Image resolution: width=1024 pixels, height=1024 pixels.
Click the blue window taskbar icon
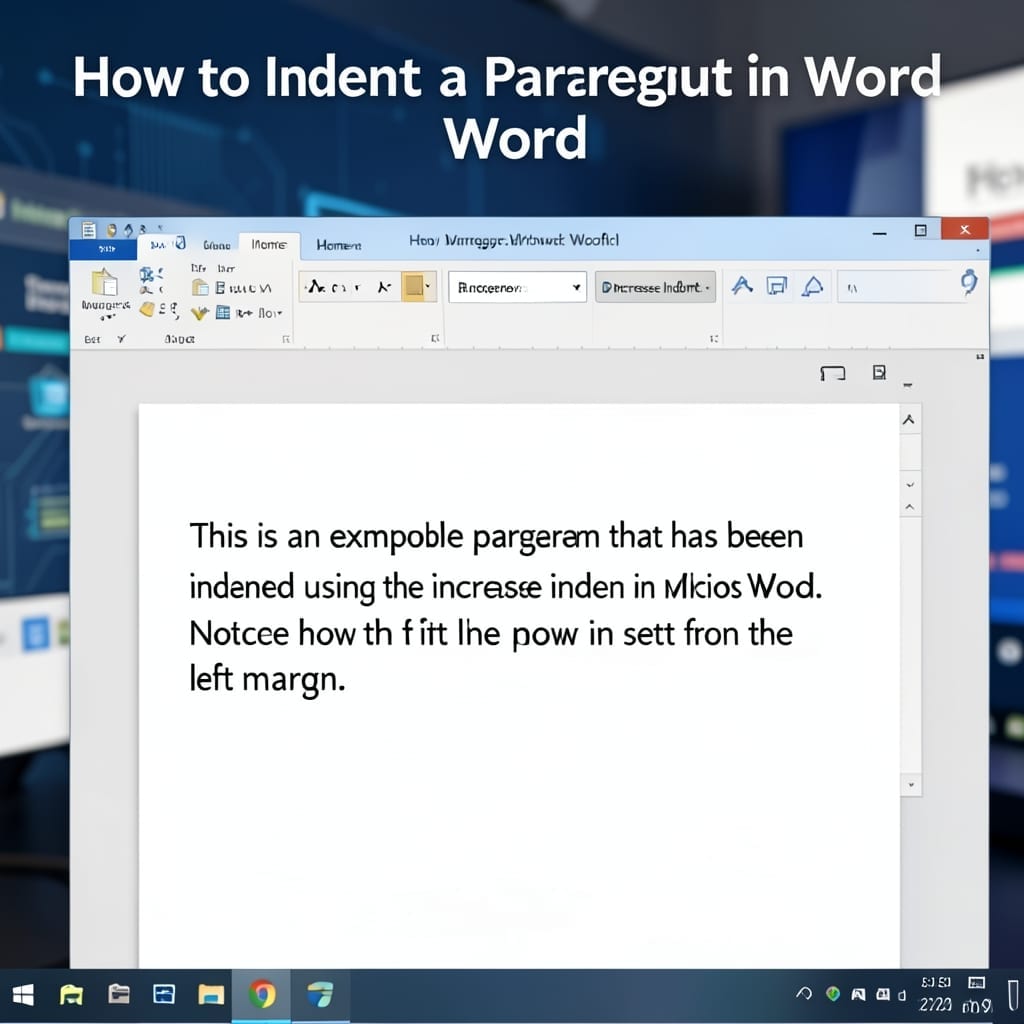tap(163, 994)
